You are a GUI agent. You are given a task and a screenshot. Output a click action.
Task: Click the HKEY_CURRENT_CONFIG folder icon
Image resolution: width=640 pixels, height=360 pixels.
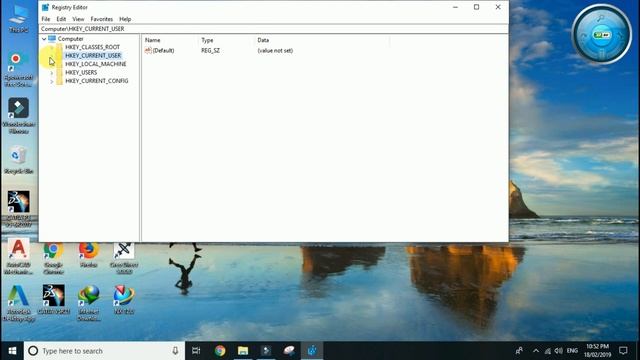(60, 81)
